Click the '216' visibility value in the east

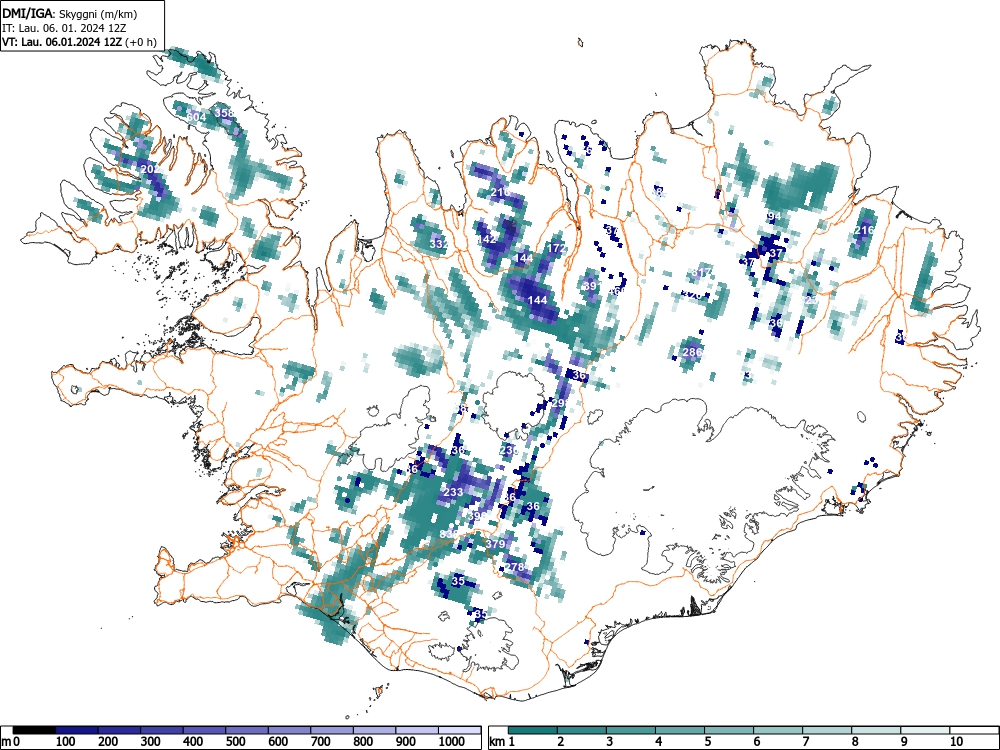[x=864, y=230]
